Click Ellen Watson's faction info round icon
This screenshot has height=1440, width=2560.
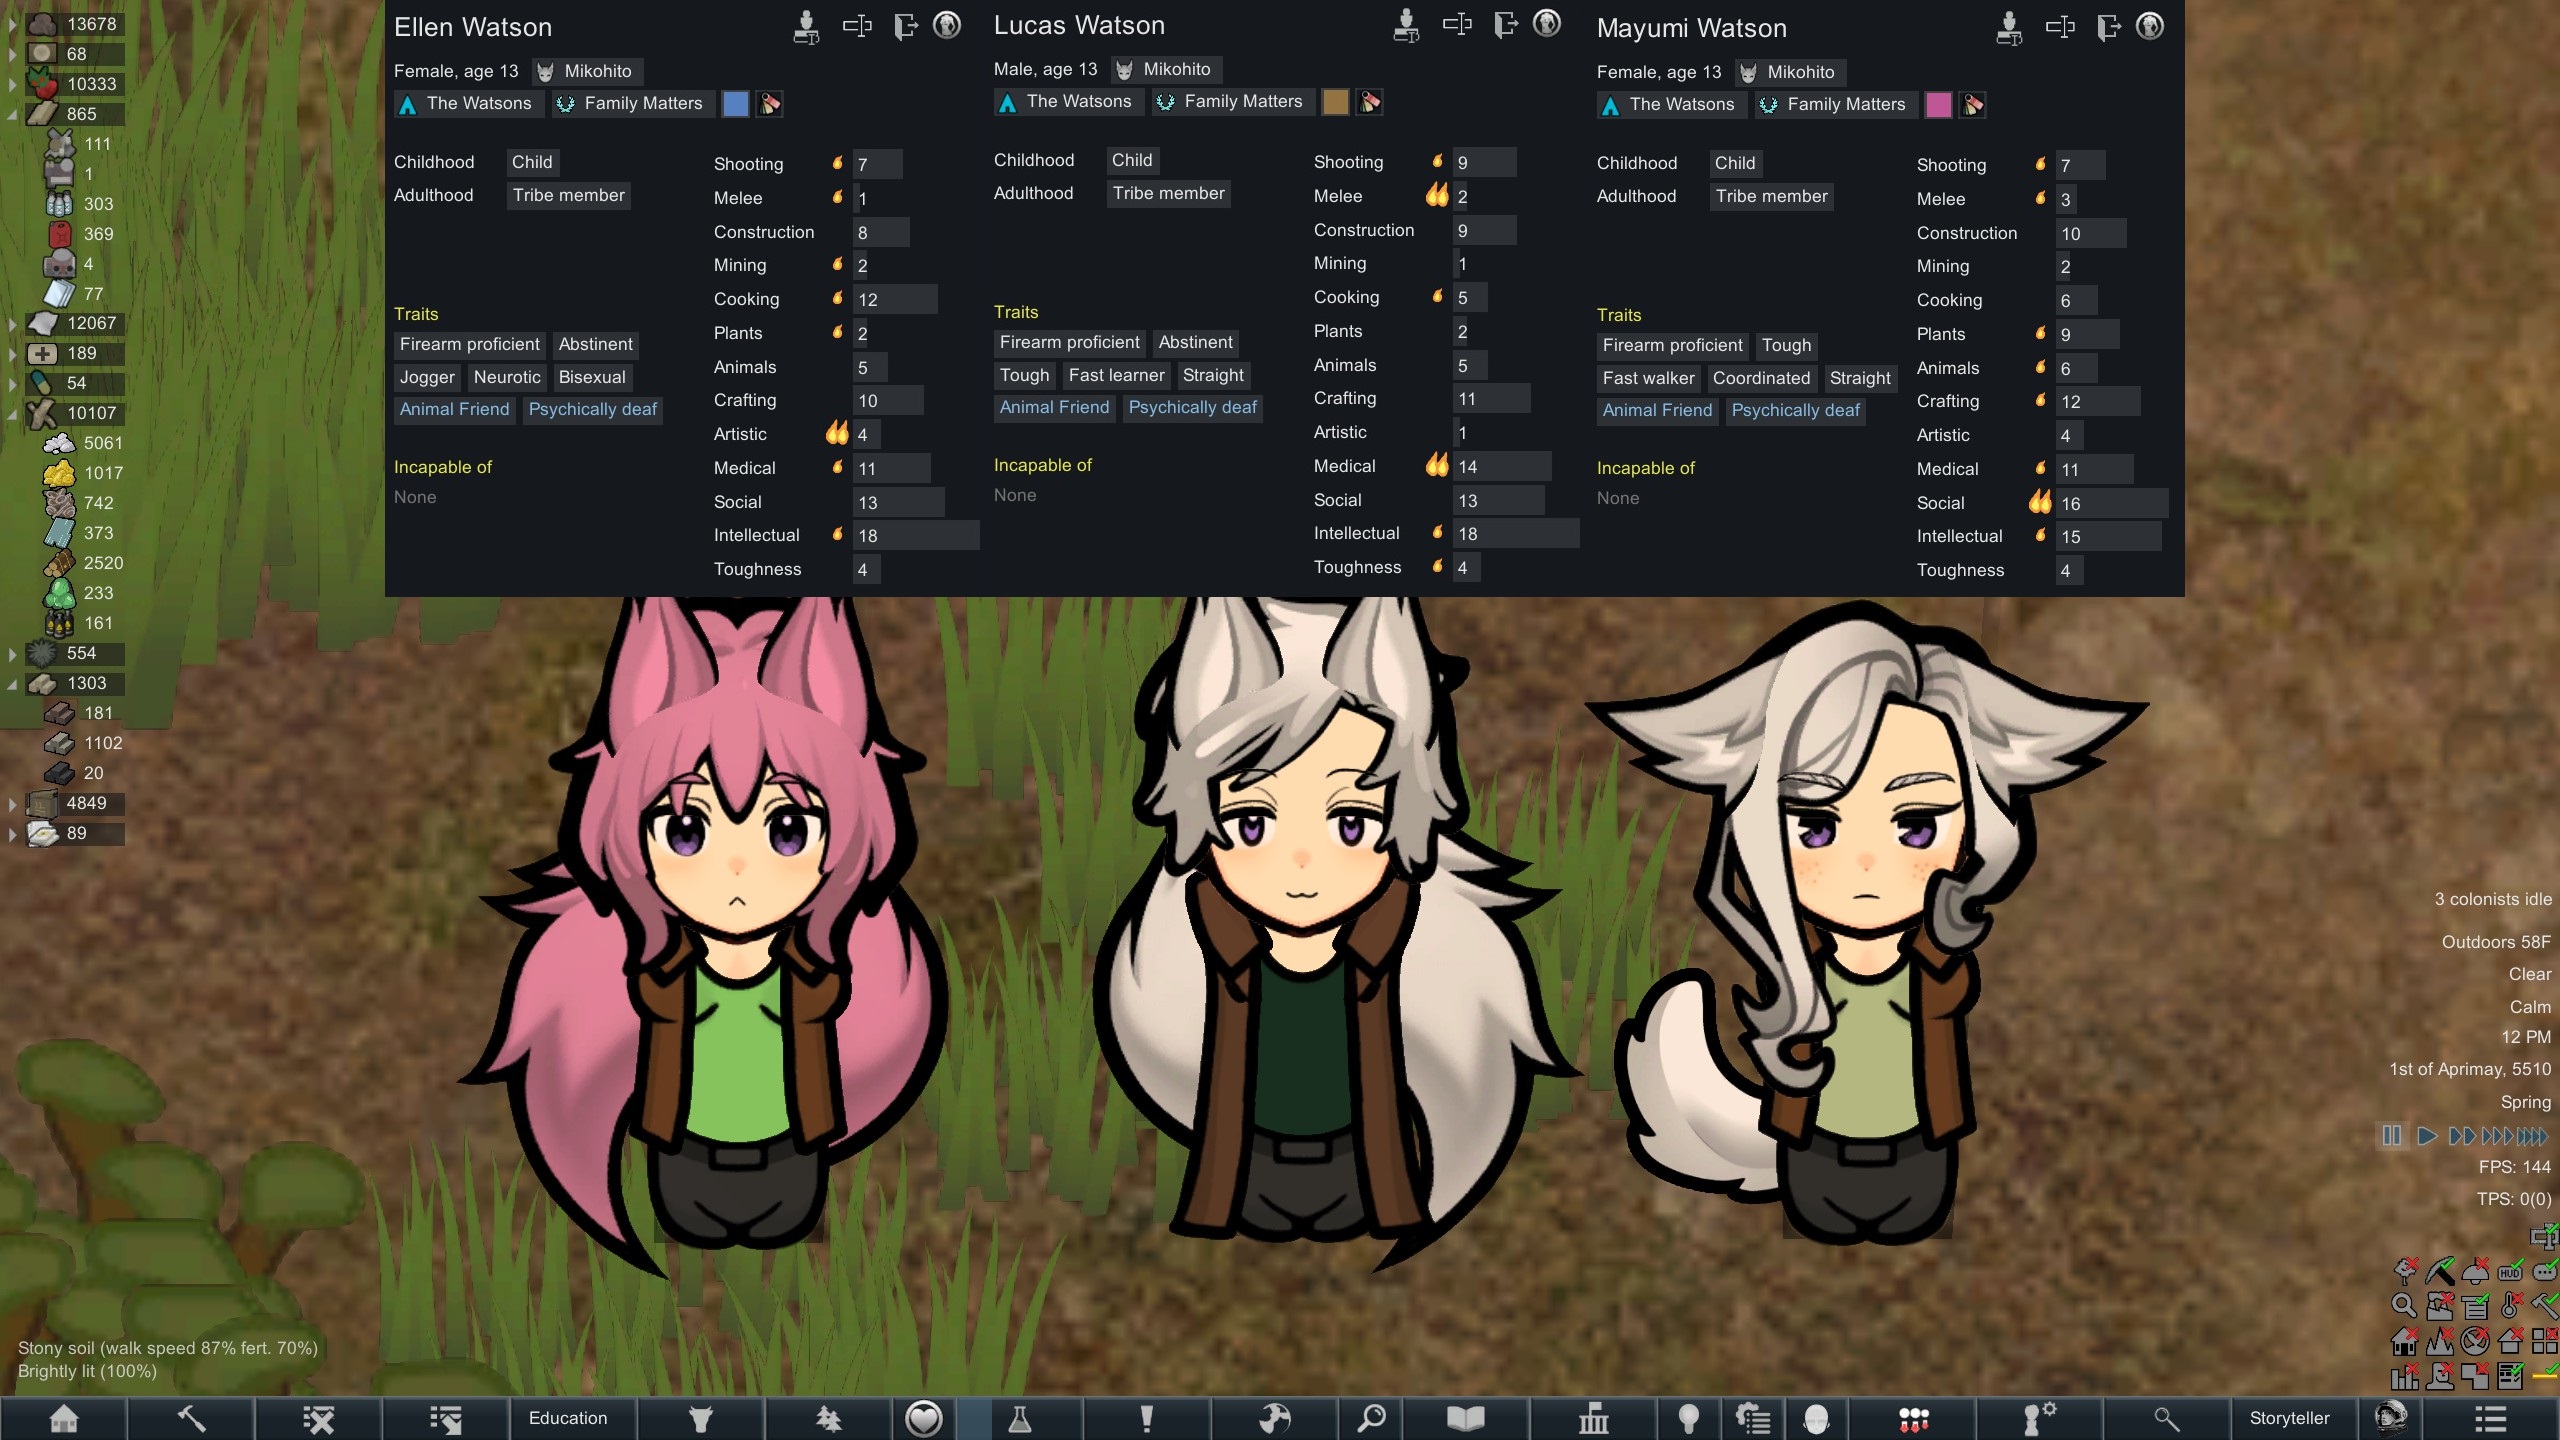(x=947, y=25)
